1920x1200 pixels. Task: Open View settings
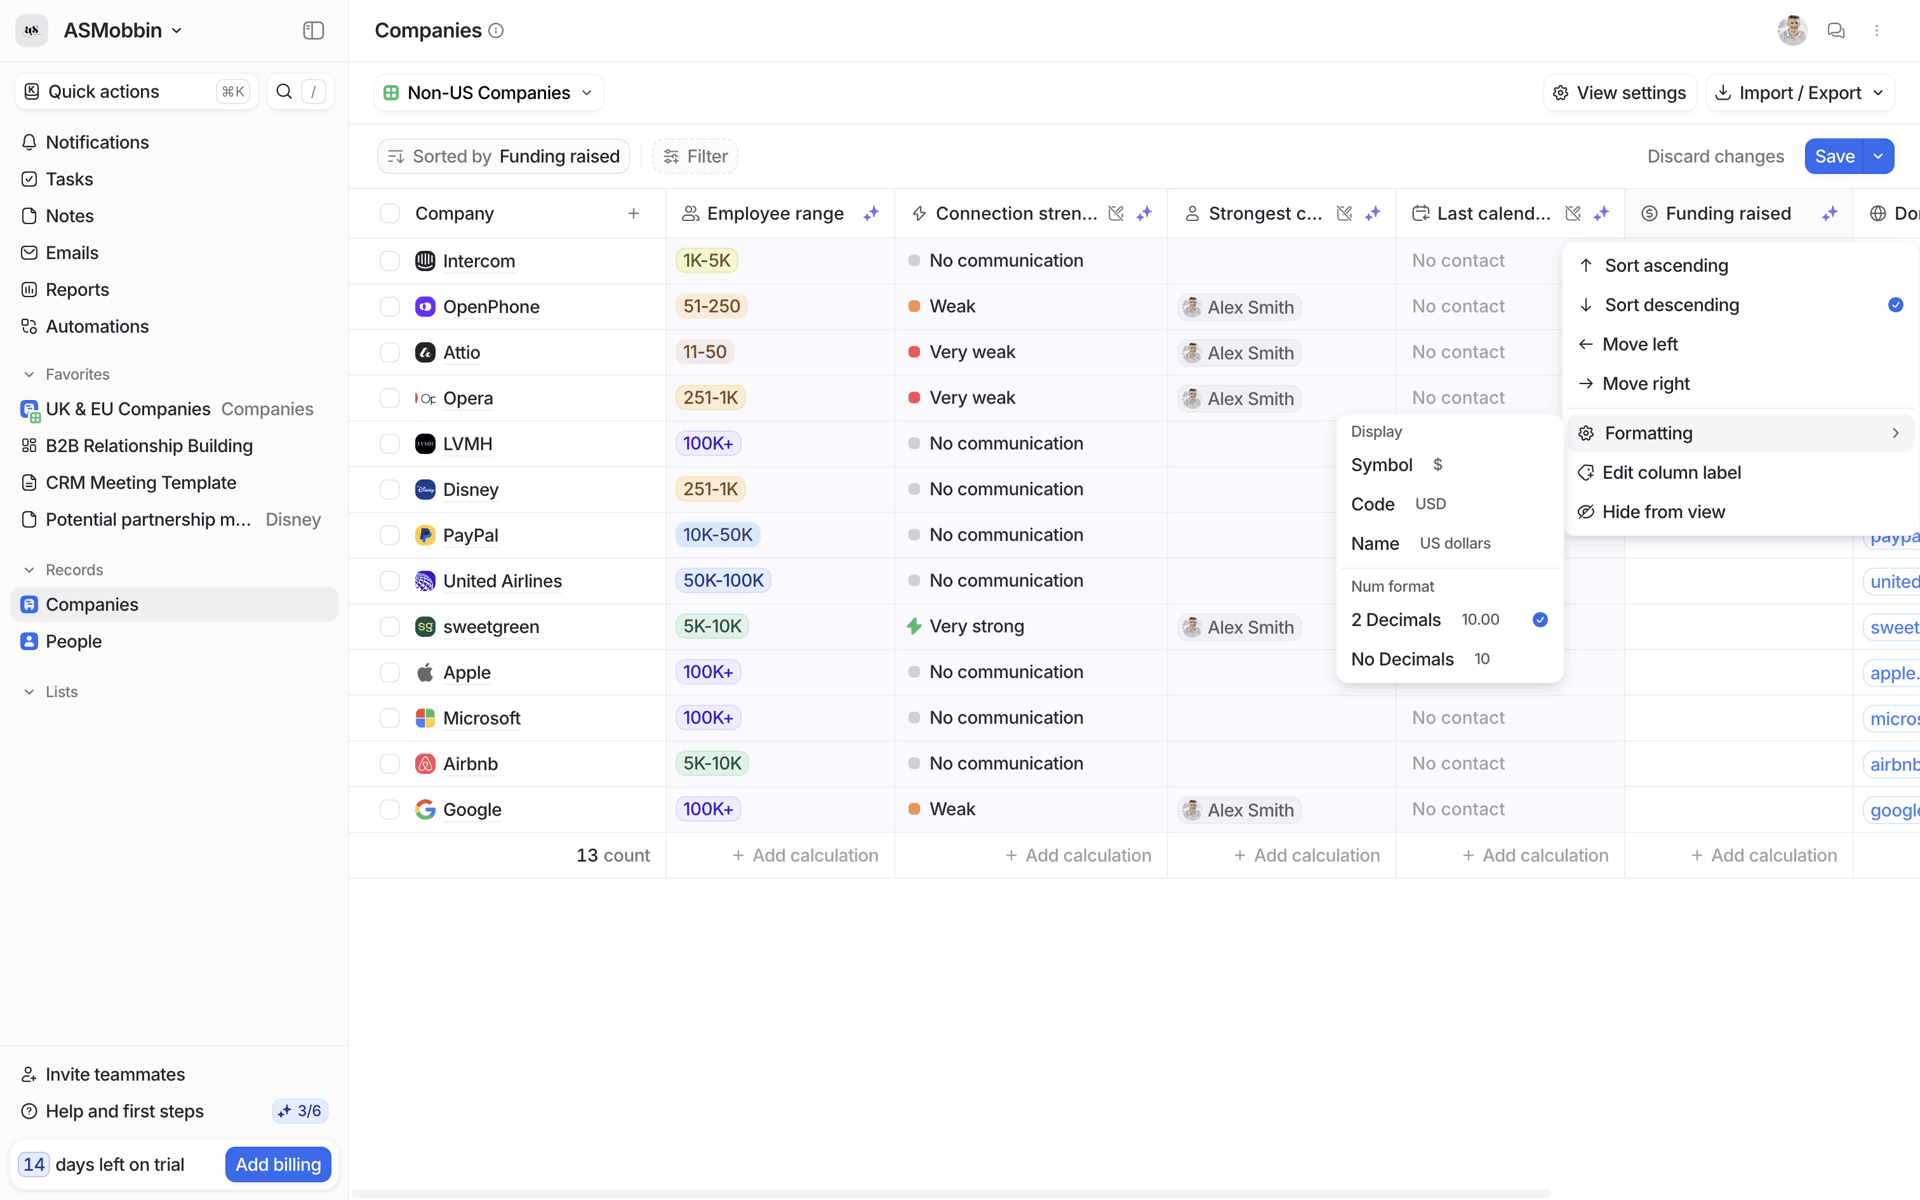[1619, 93]
